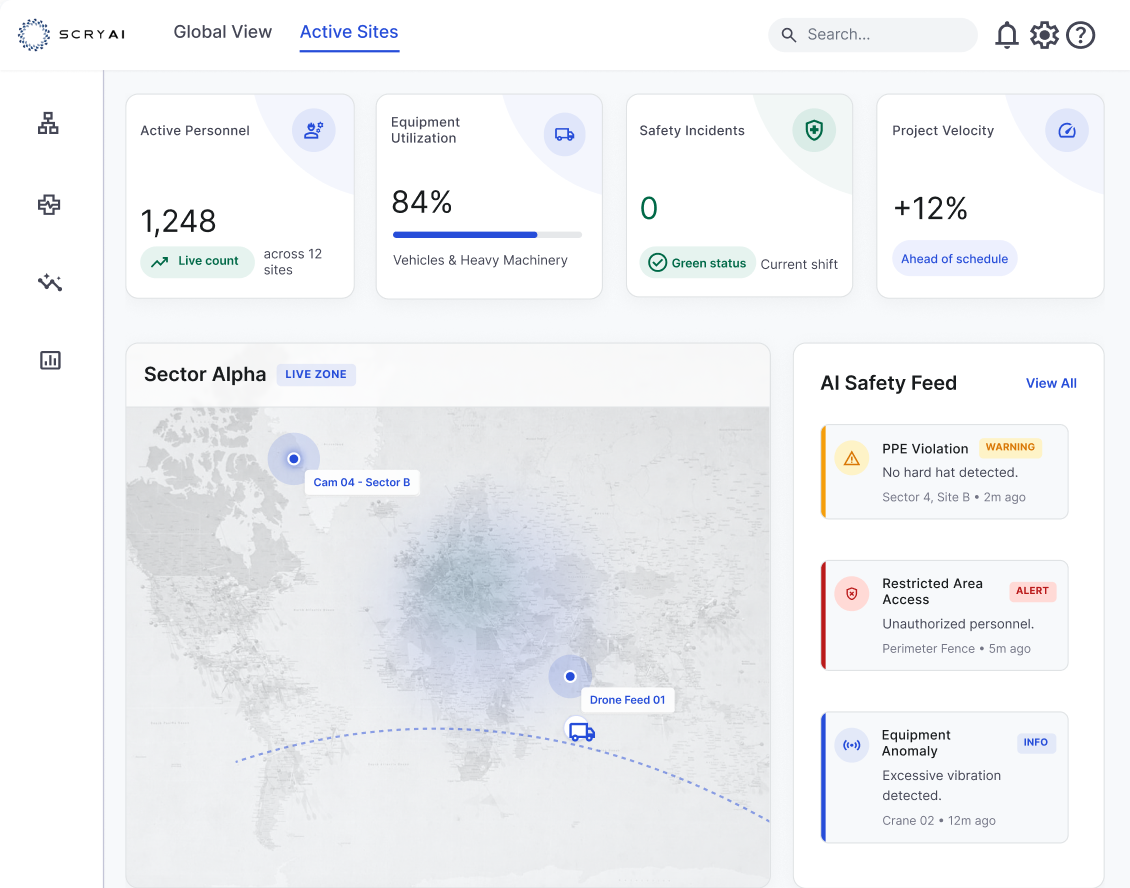This screenshot has height=888, width=1130.
Task: Click 'No hard hat detected.' text
Action: click(950, 473)
